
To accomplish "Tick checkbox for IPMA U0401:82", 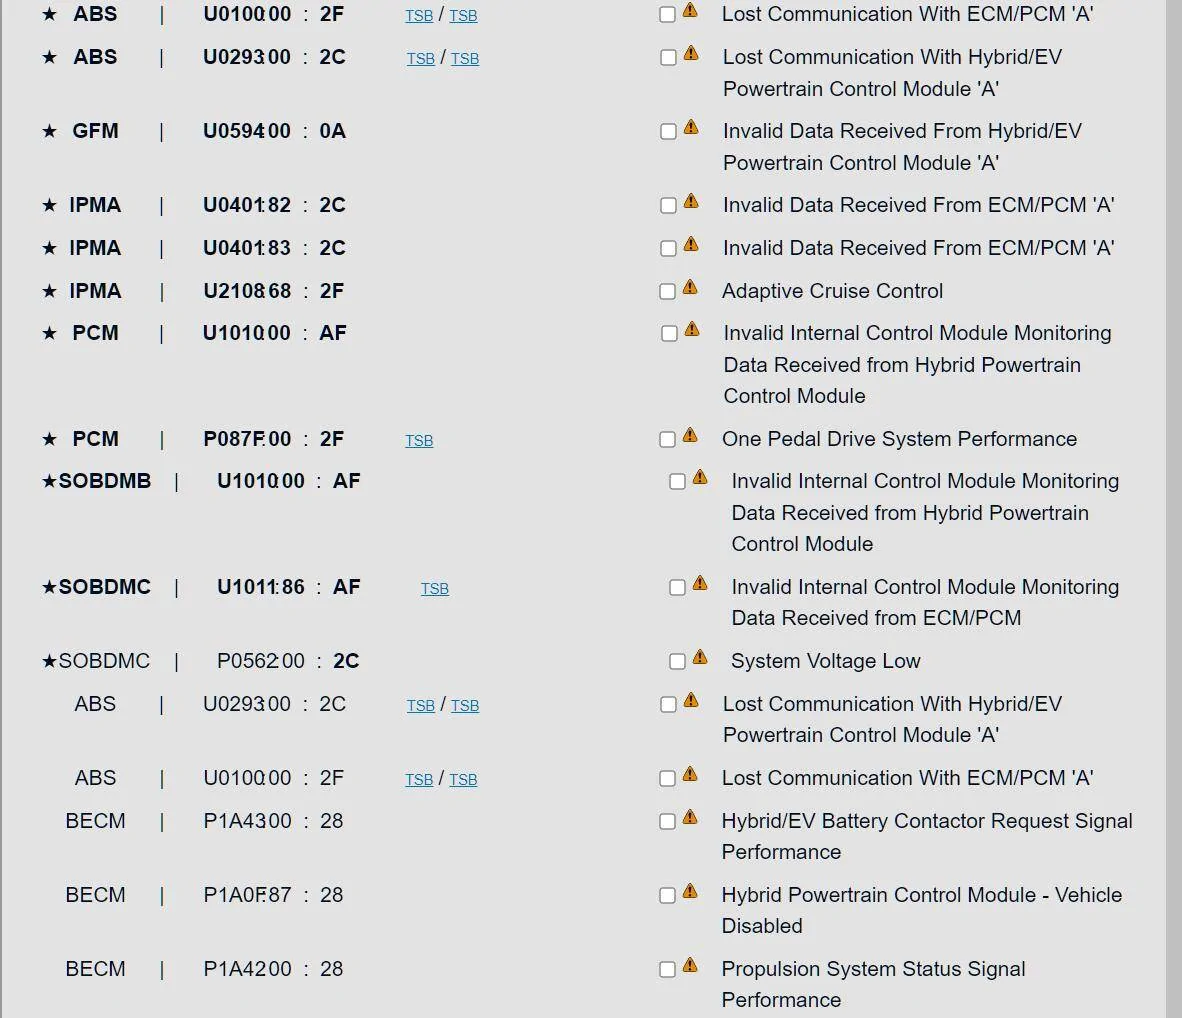I will [x=668, y=206].
